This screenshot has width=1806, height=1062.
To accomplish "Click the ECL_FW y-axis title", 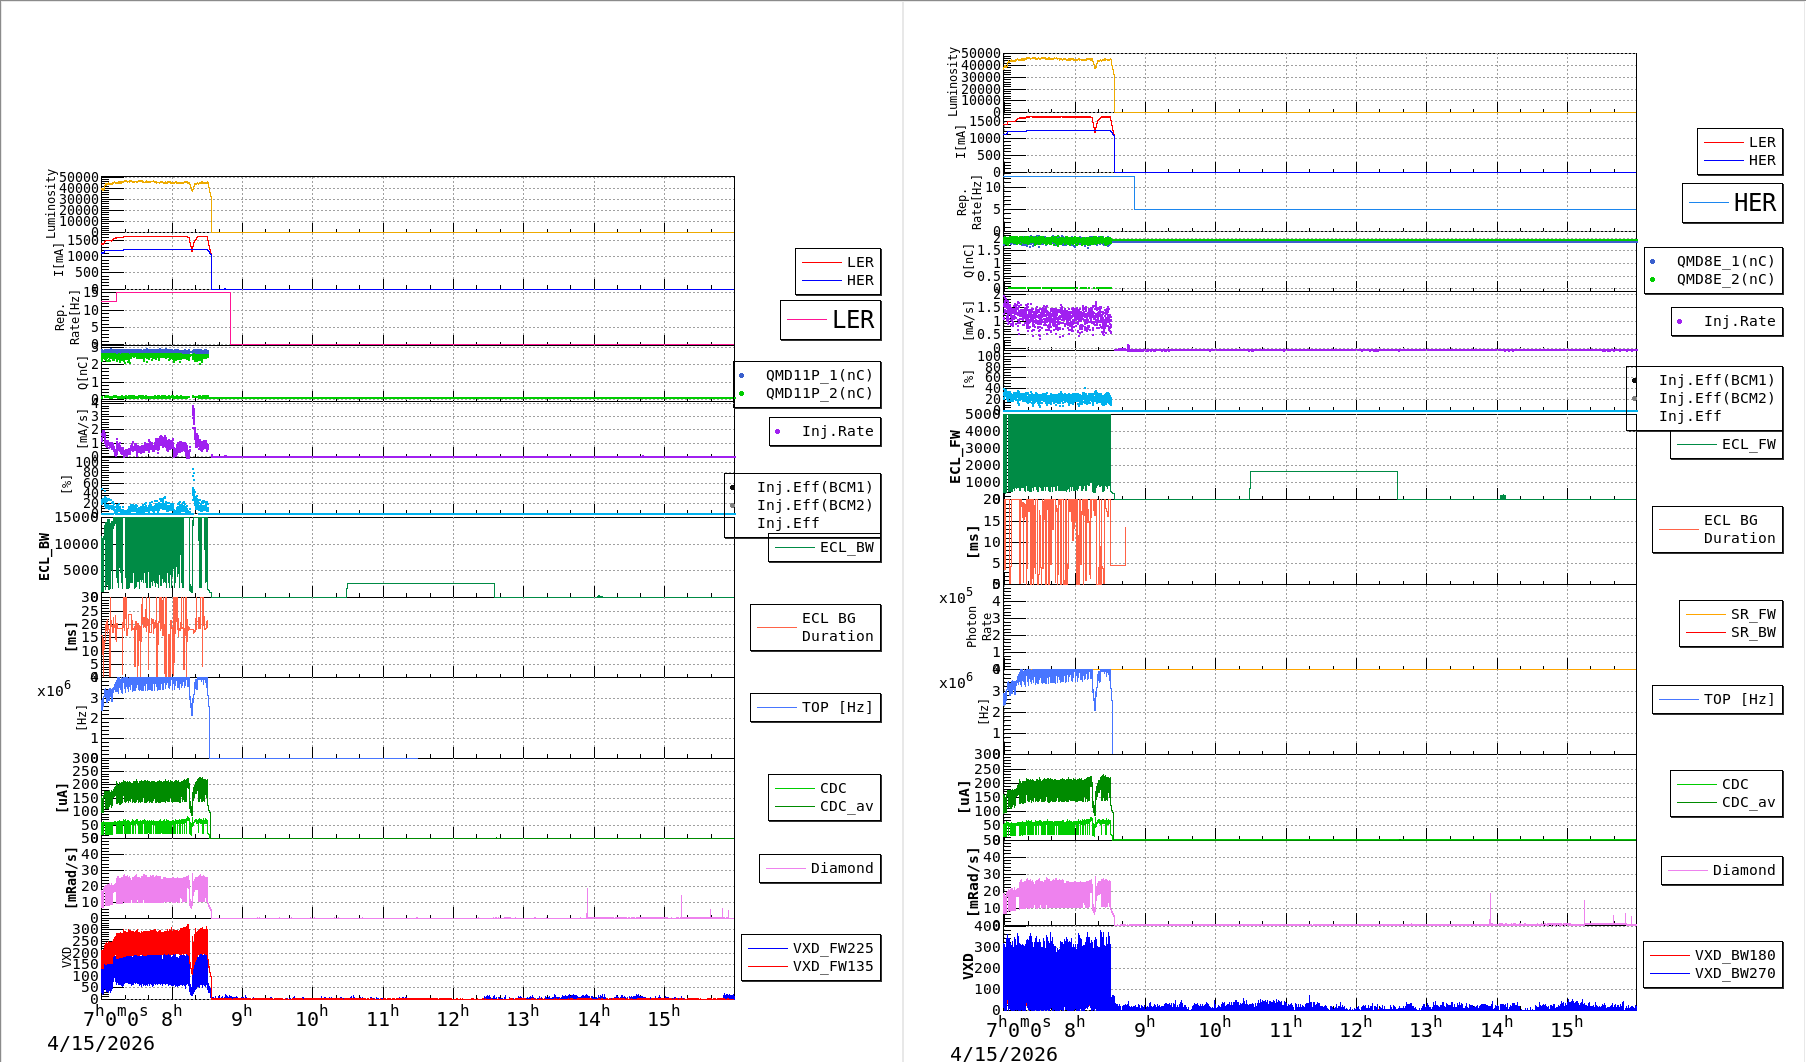I will pyautogui.click(x=955, y=457).
